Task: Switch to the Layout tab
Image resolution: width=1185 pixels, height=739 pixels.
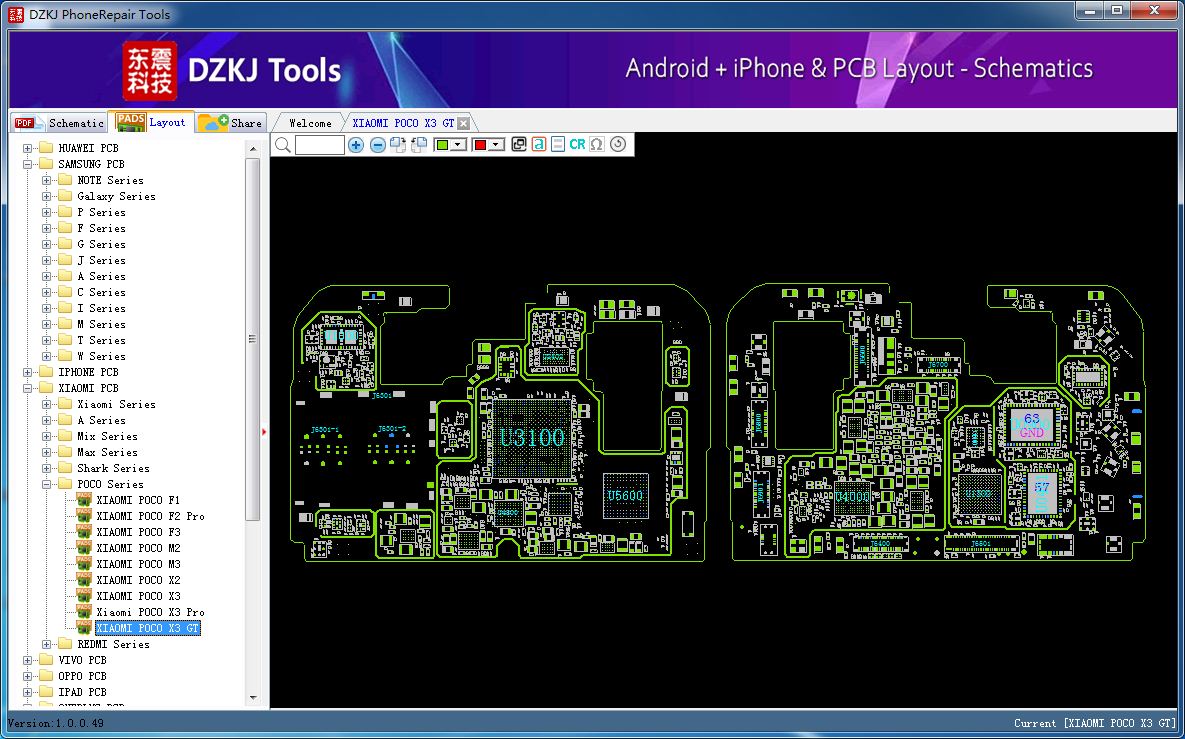Action: pos(151,122)
